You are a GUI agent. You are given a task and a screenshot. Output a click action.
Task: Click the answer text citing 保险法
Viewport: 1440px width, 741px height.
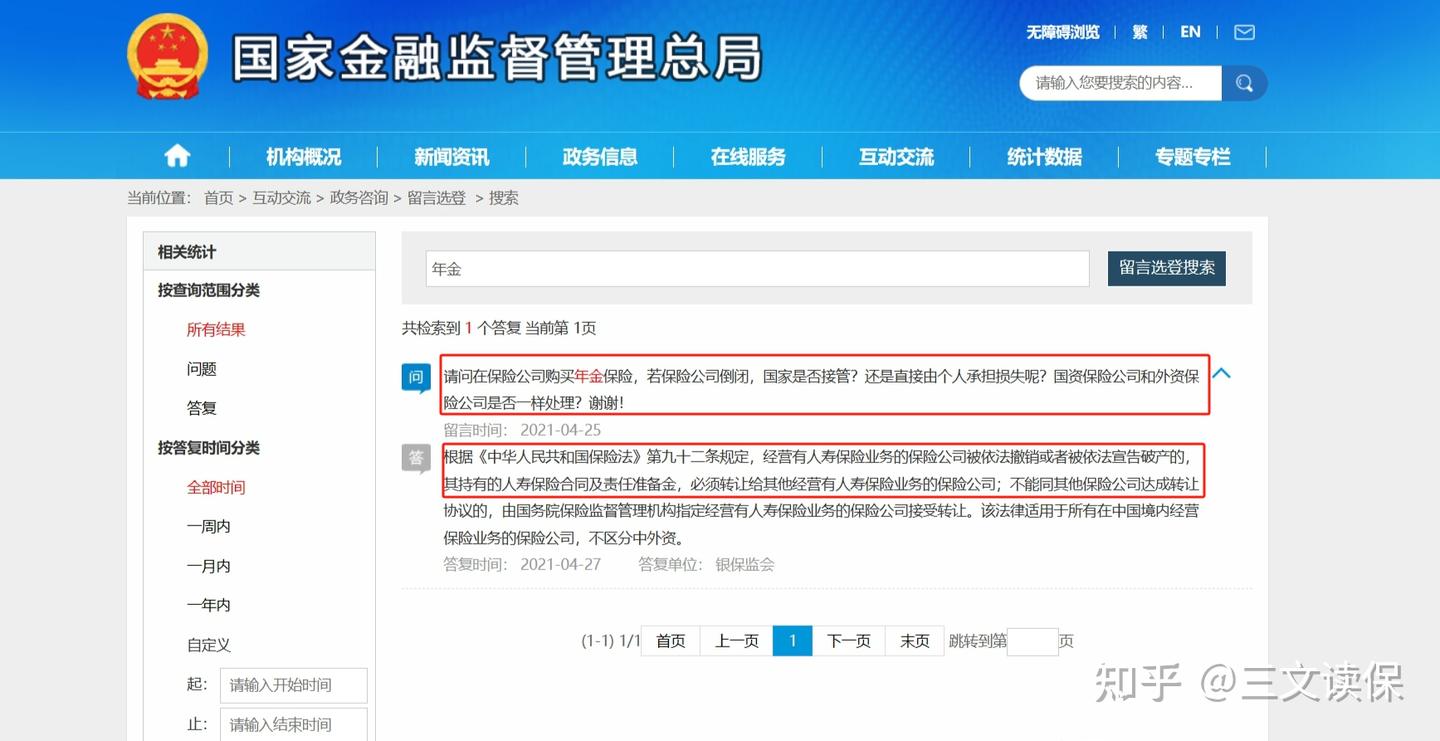pyautogui.click(x=821, y=498)
